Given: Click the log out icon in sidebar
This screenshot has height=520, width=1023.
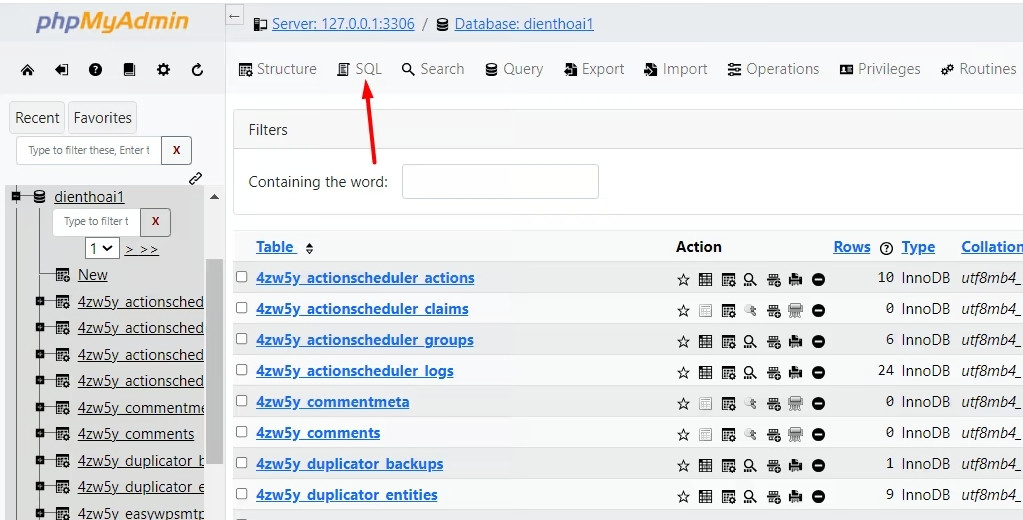Looking at the screenshot, I should tap(61, 70).
